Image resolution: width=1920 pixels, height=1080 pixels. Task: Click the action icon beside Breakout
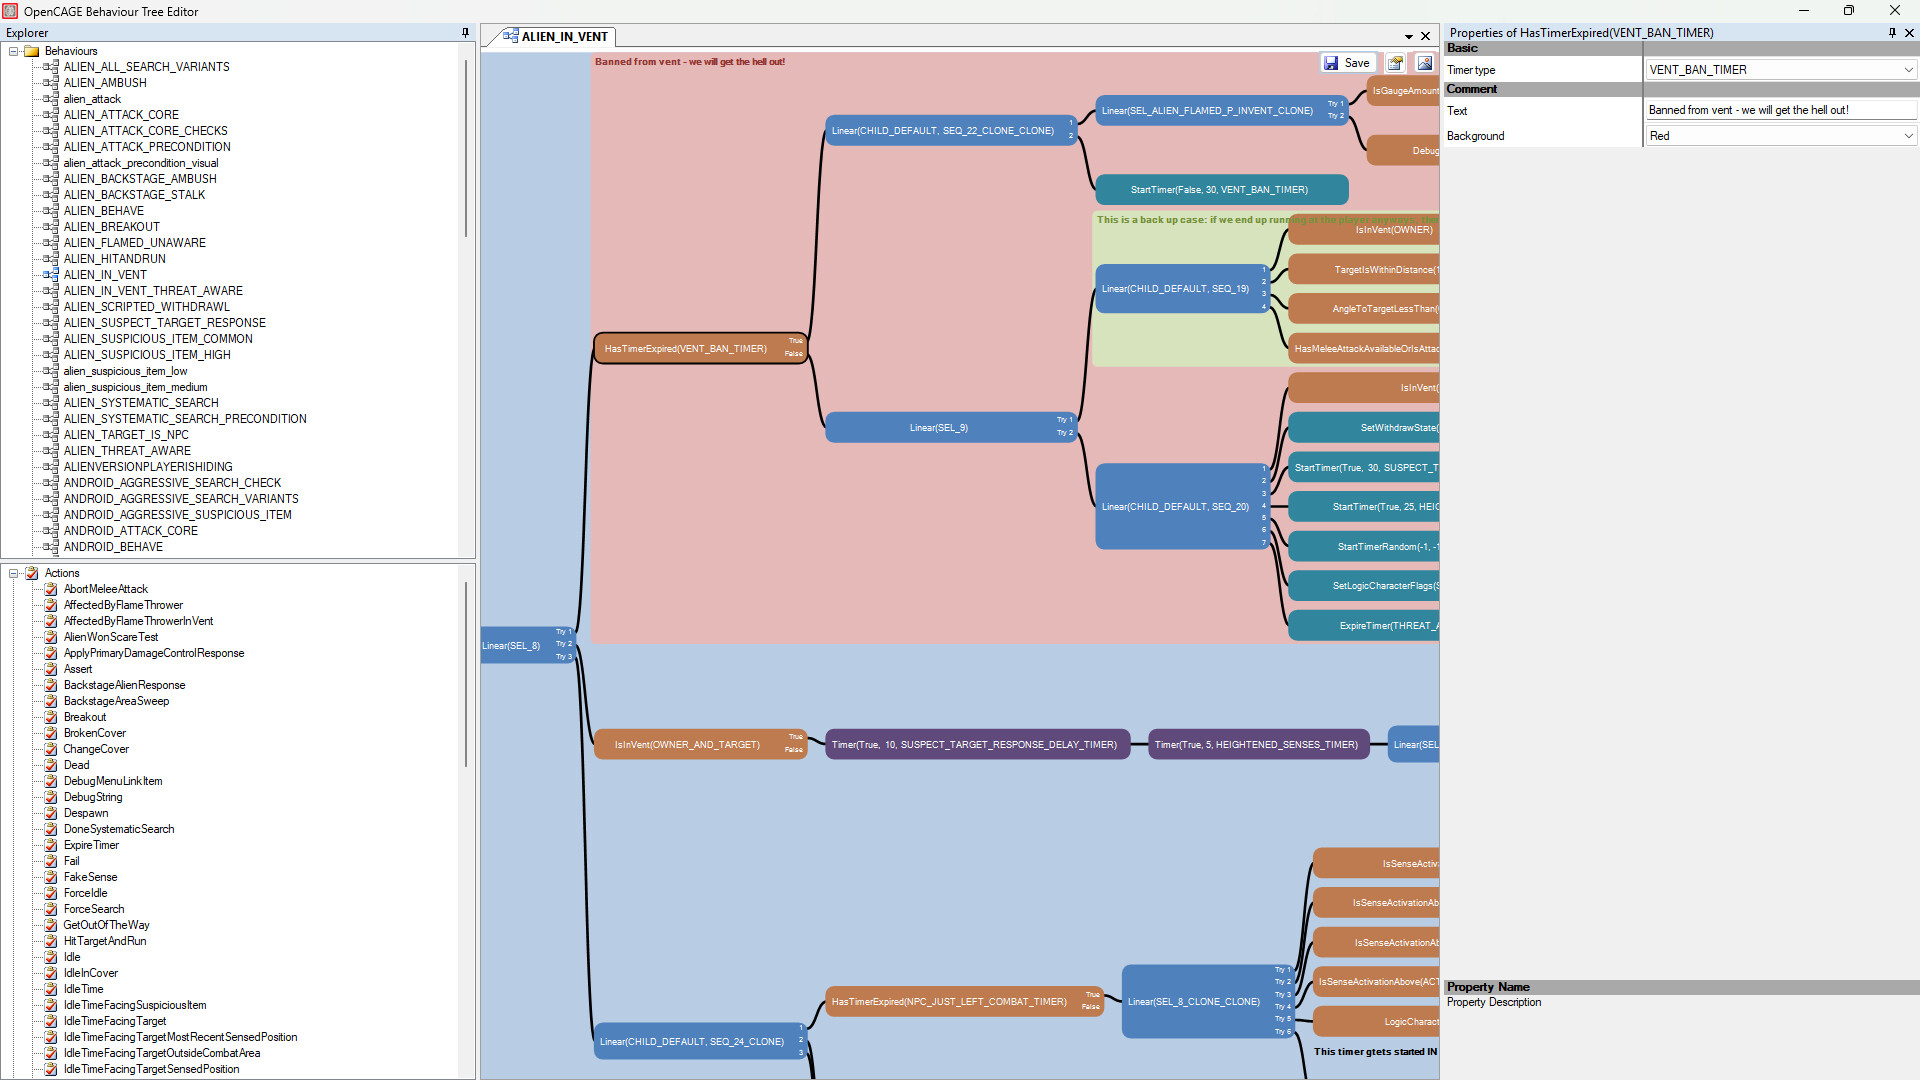pos(51,717)
